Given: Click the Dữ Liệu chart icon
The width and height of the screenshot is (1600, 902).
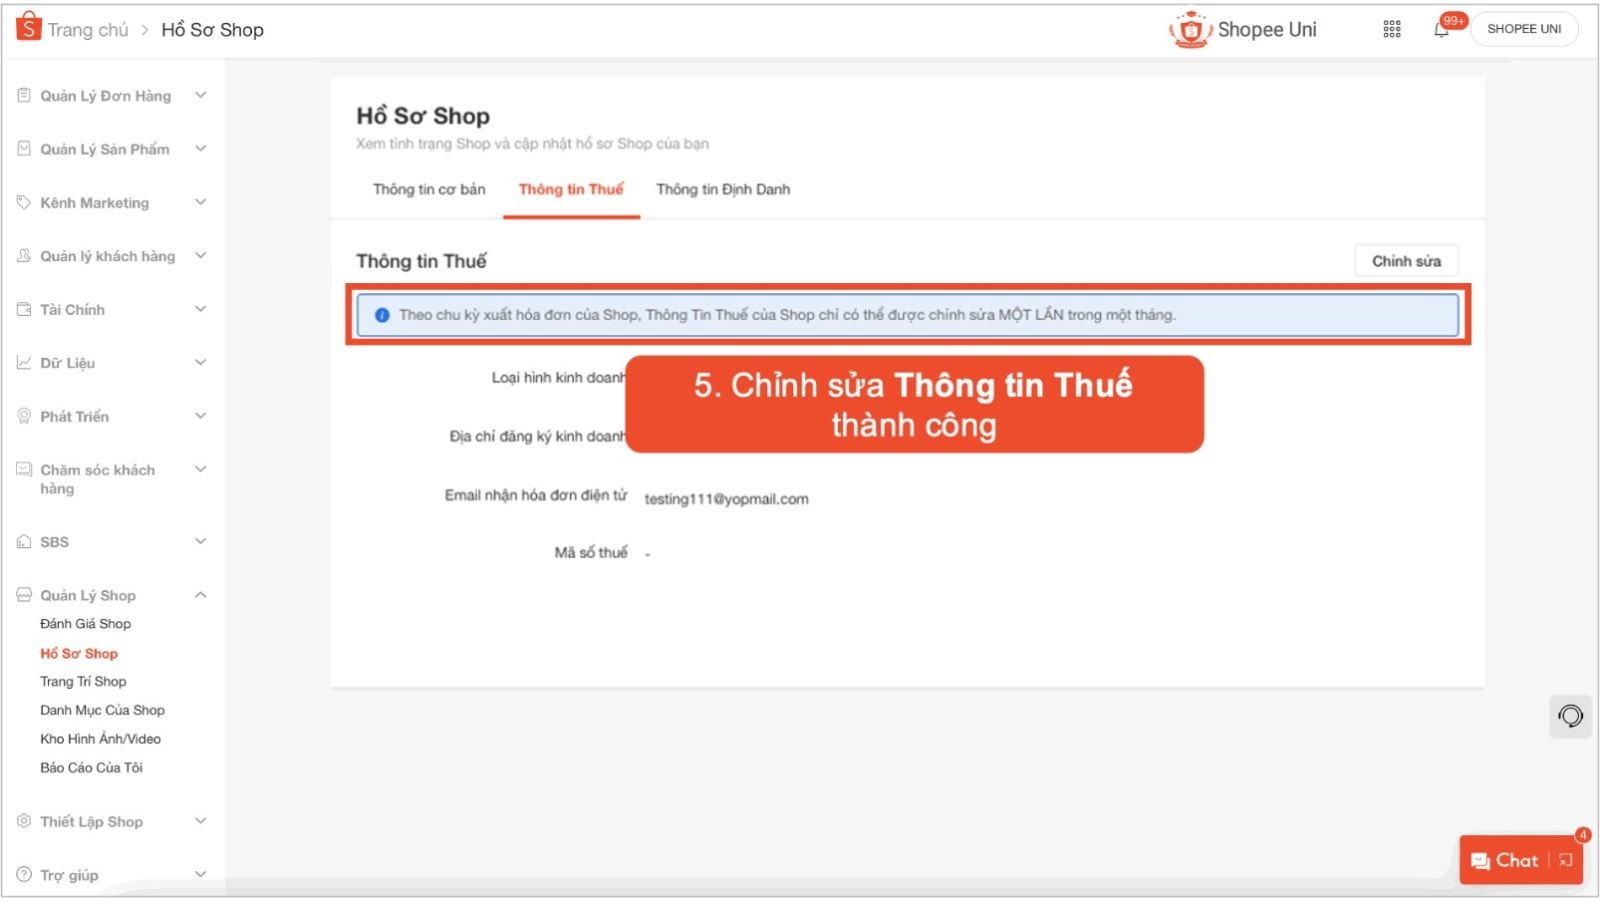Looking at the screenshot, I should point(24,362).
